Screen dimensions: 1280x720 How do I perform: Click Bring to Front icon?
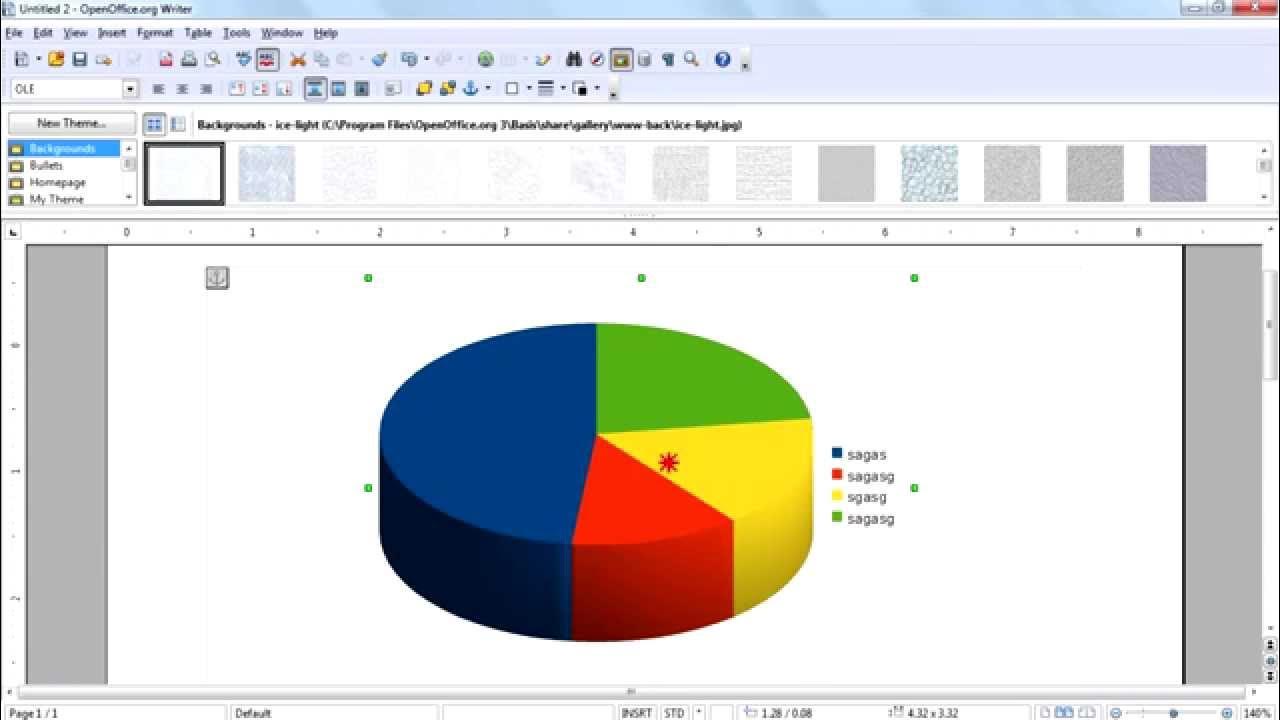424,89
